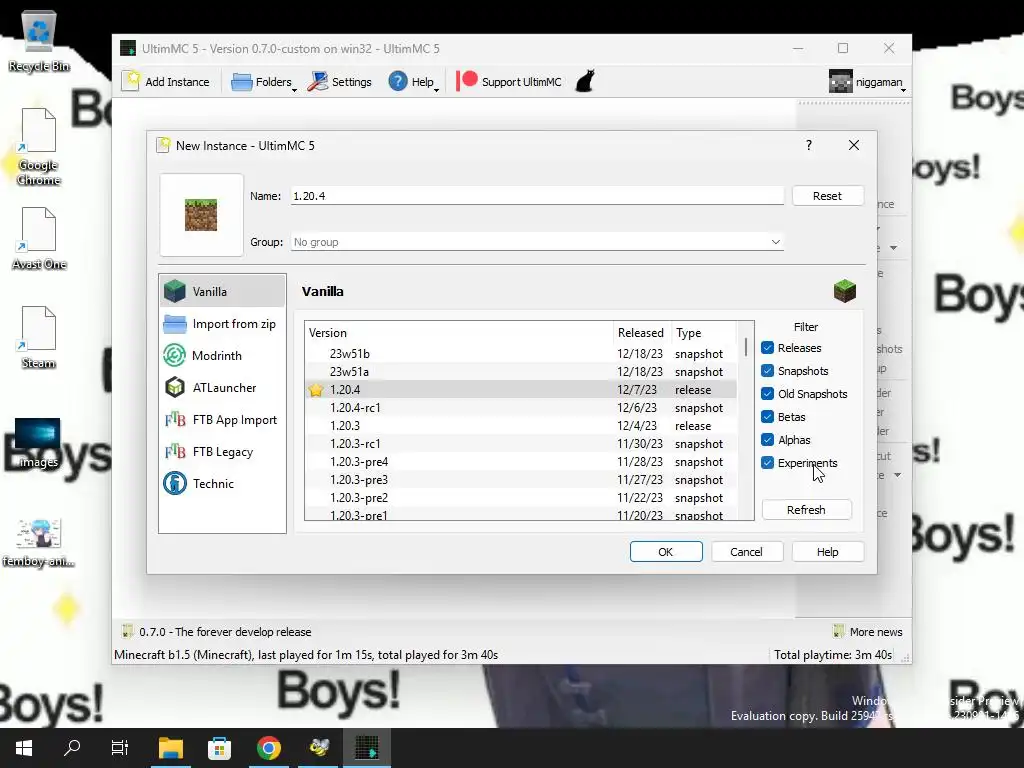Click the Import from zip folder icon
This screenshot has height=768, width=1024.
pyautogui.click(x=175, y=324)
